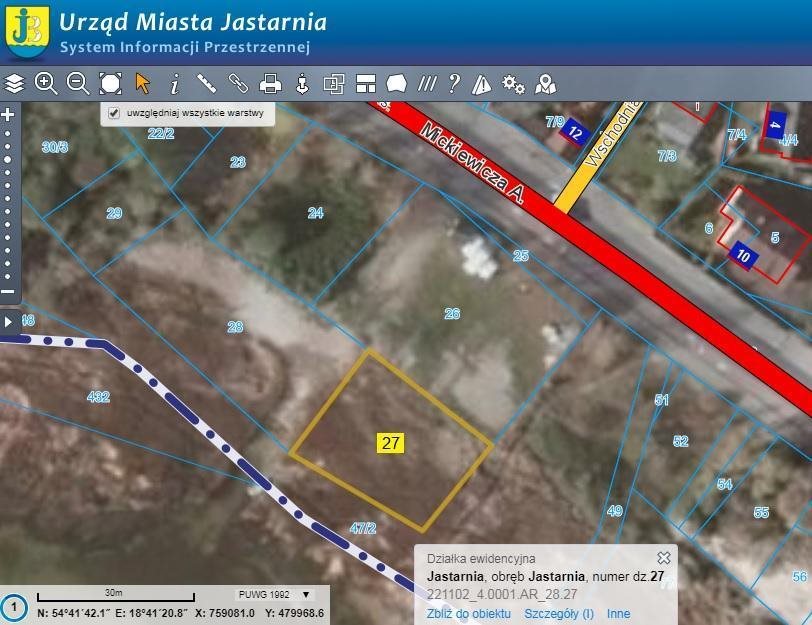Choose the info identify tool
This screenshot has height=625, width=812.
pyautogui.click(x=175, y=83)
